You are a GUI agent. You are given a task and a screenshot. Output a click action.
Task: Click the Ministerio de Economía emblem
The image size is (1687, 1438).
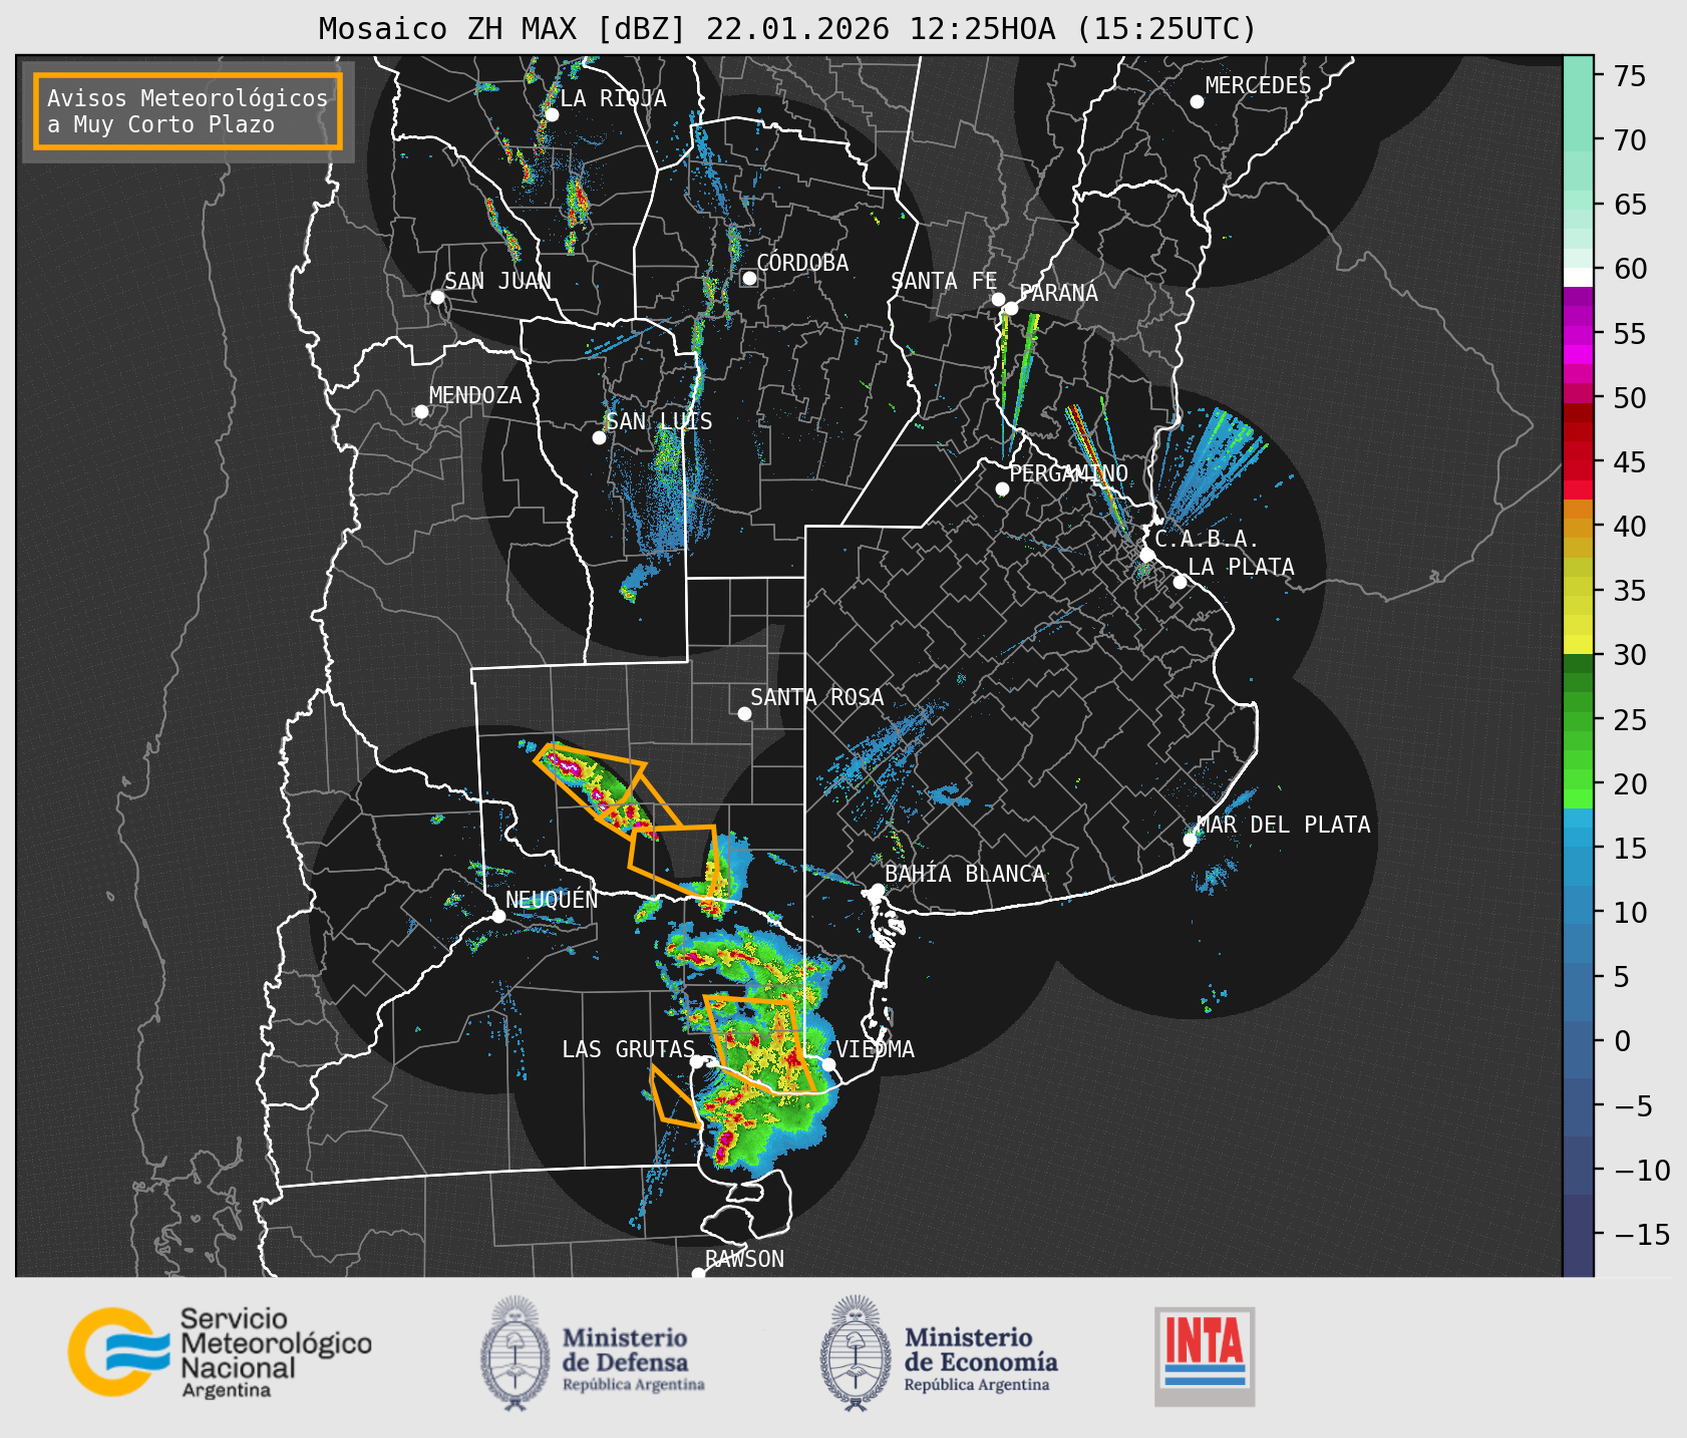pos(856,1353)
